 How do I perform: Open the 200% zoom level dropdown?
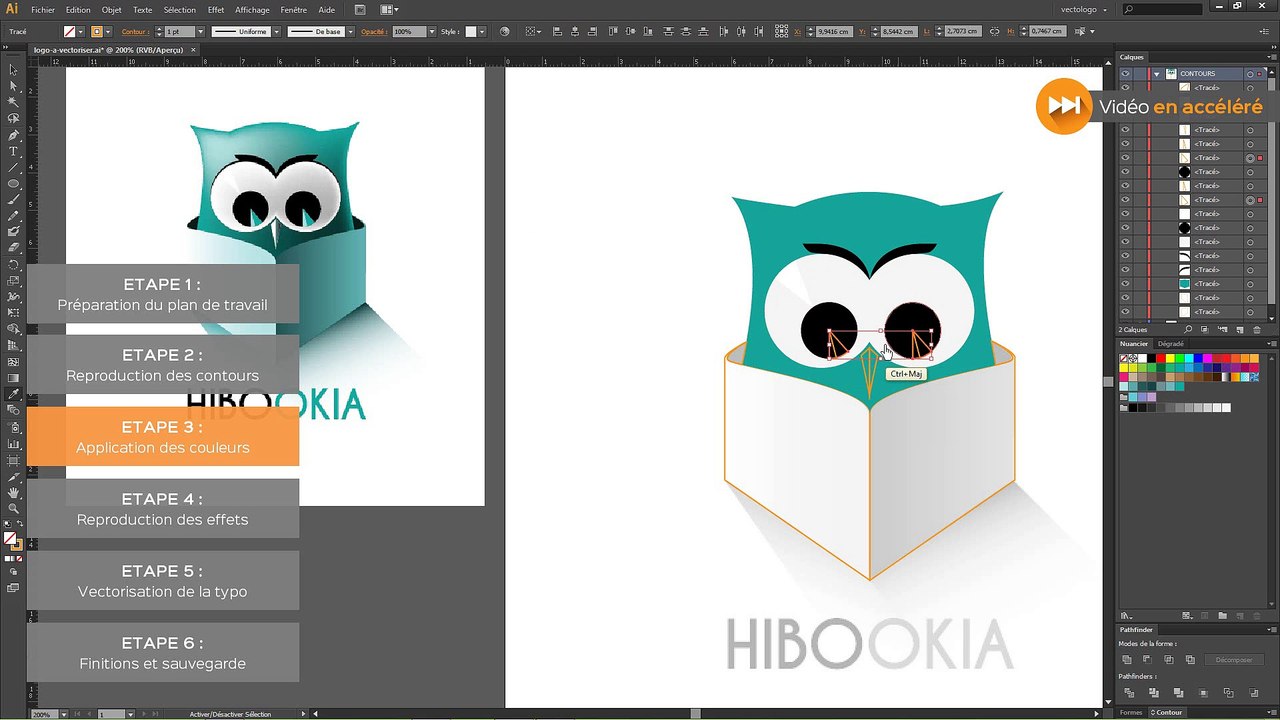point(64,714)
